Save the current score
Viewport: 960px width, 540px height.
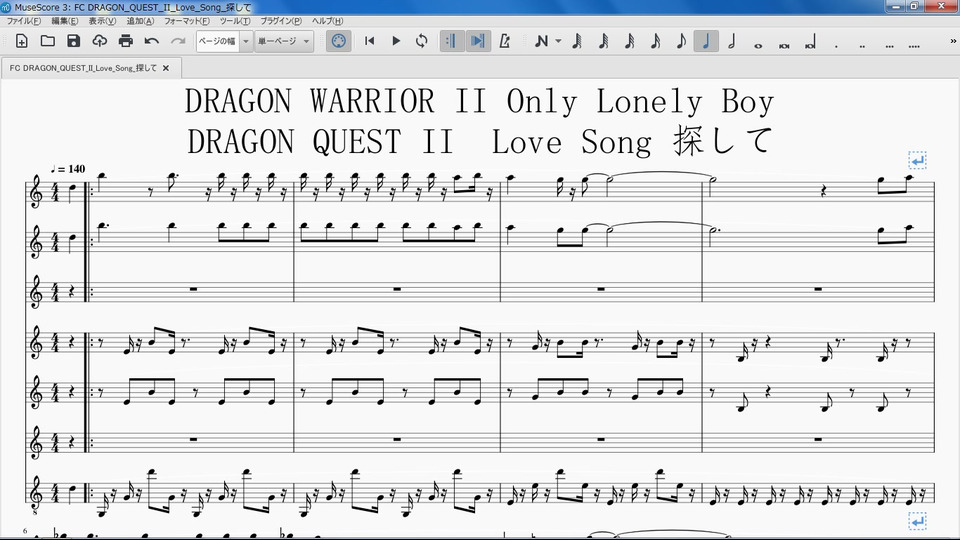73,41
